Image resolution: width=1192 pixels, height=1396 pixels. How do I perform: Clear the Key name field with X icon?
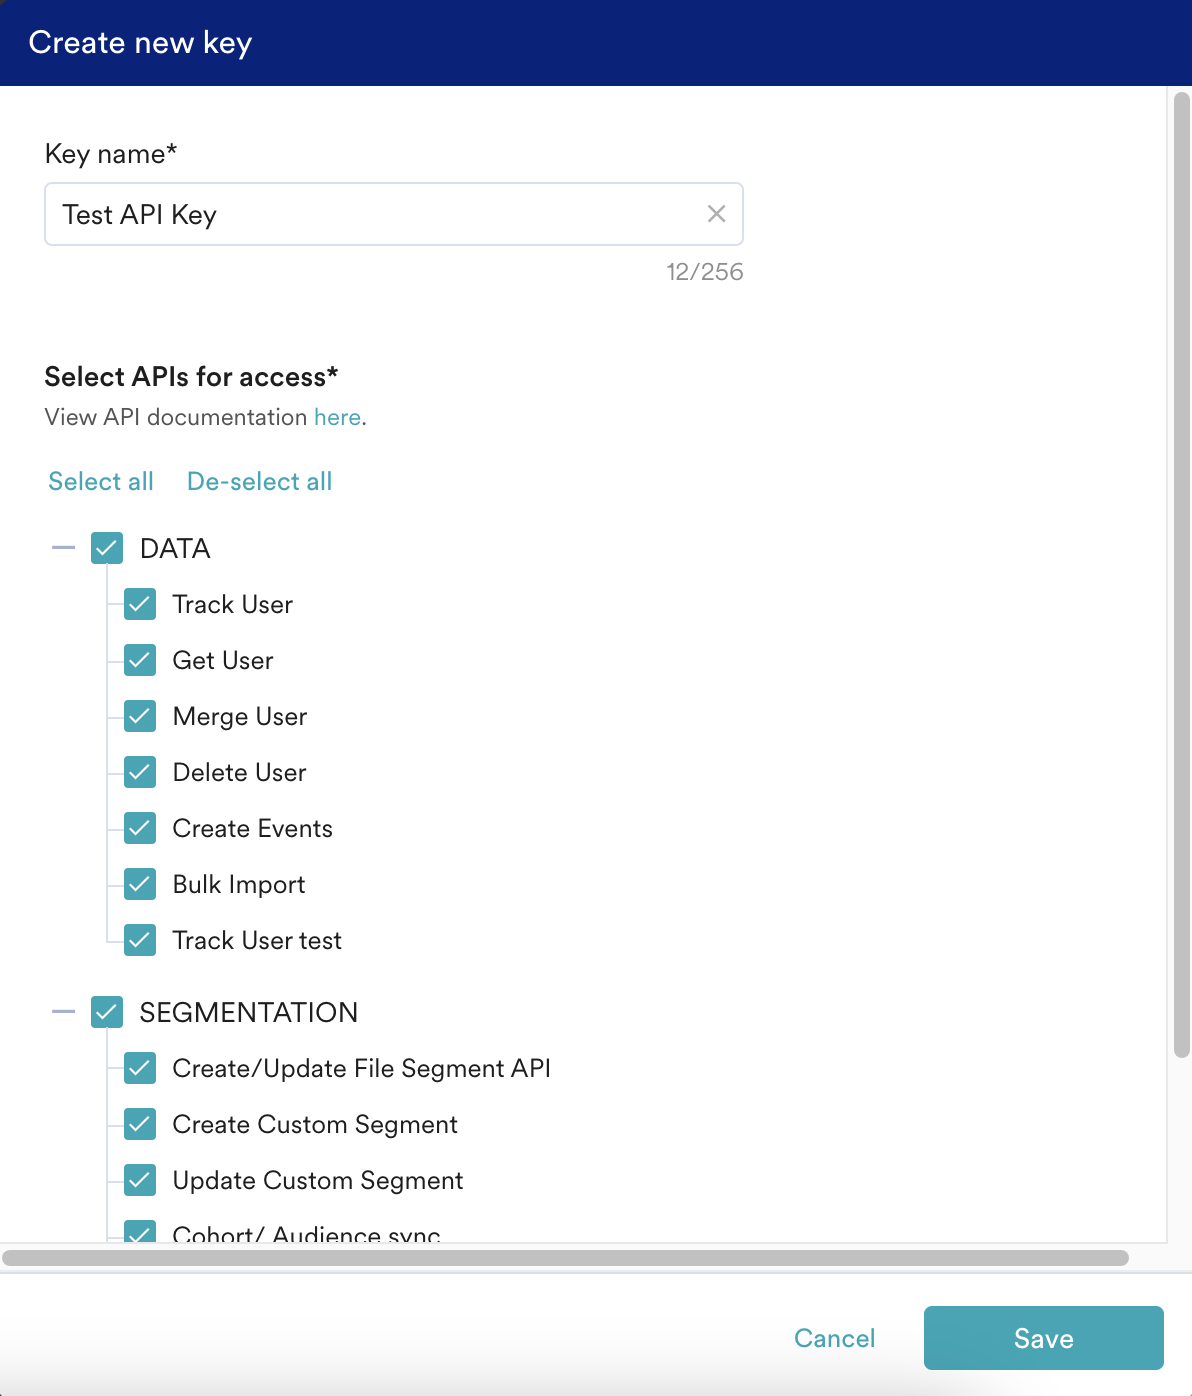click(716, 214)
